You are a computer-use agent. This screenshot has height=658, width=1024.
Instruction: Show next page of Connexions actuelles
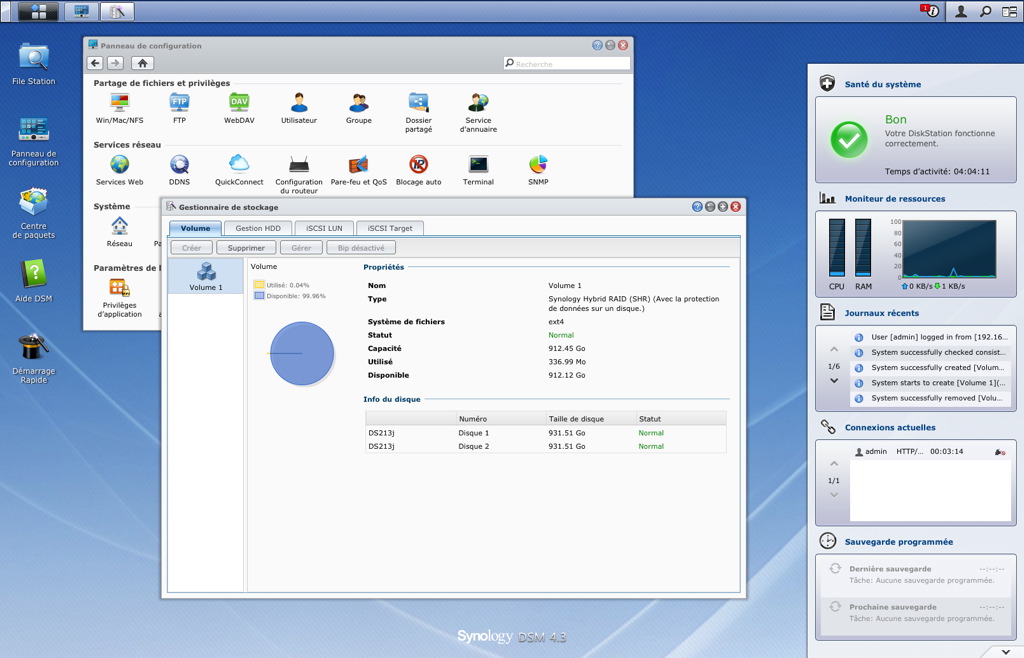click(834, 495)
